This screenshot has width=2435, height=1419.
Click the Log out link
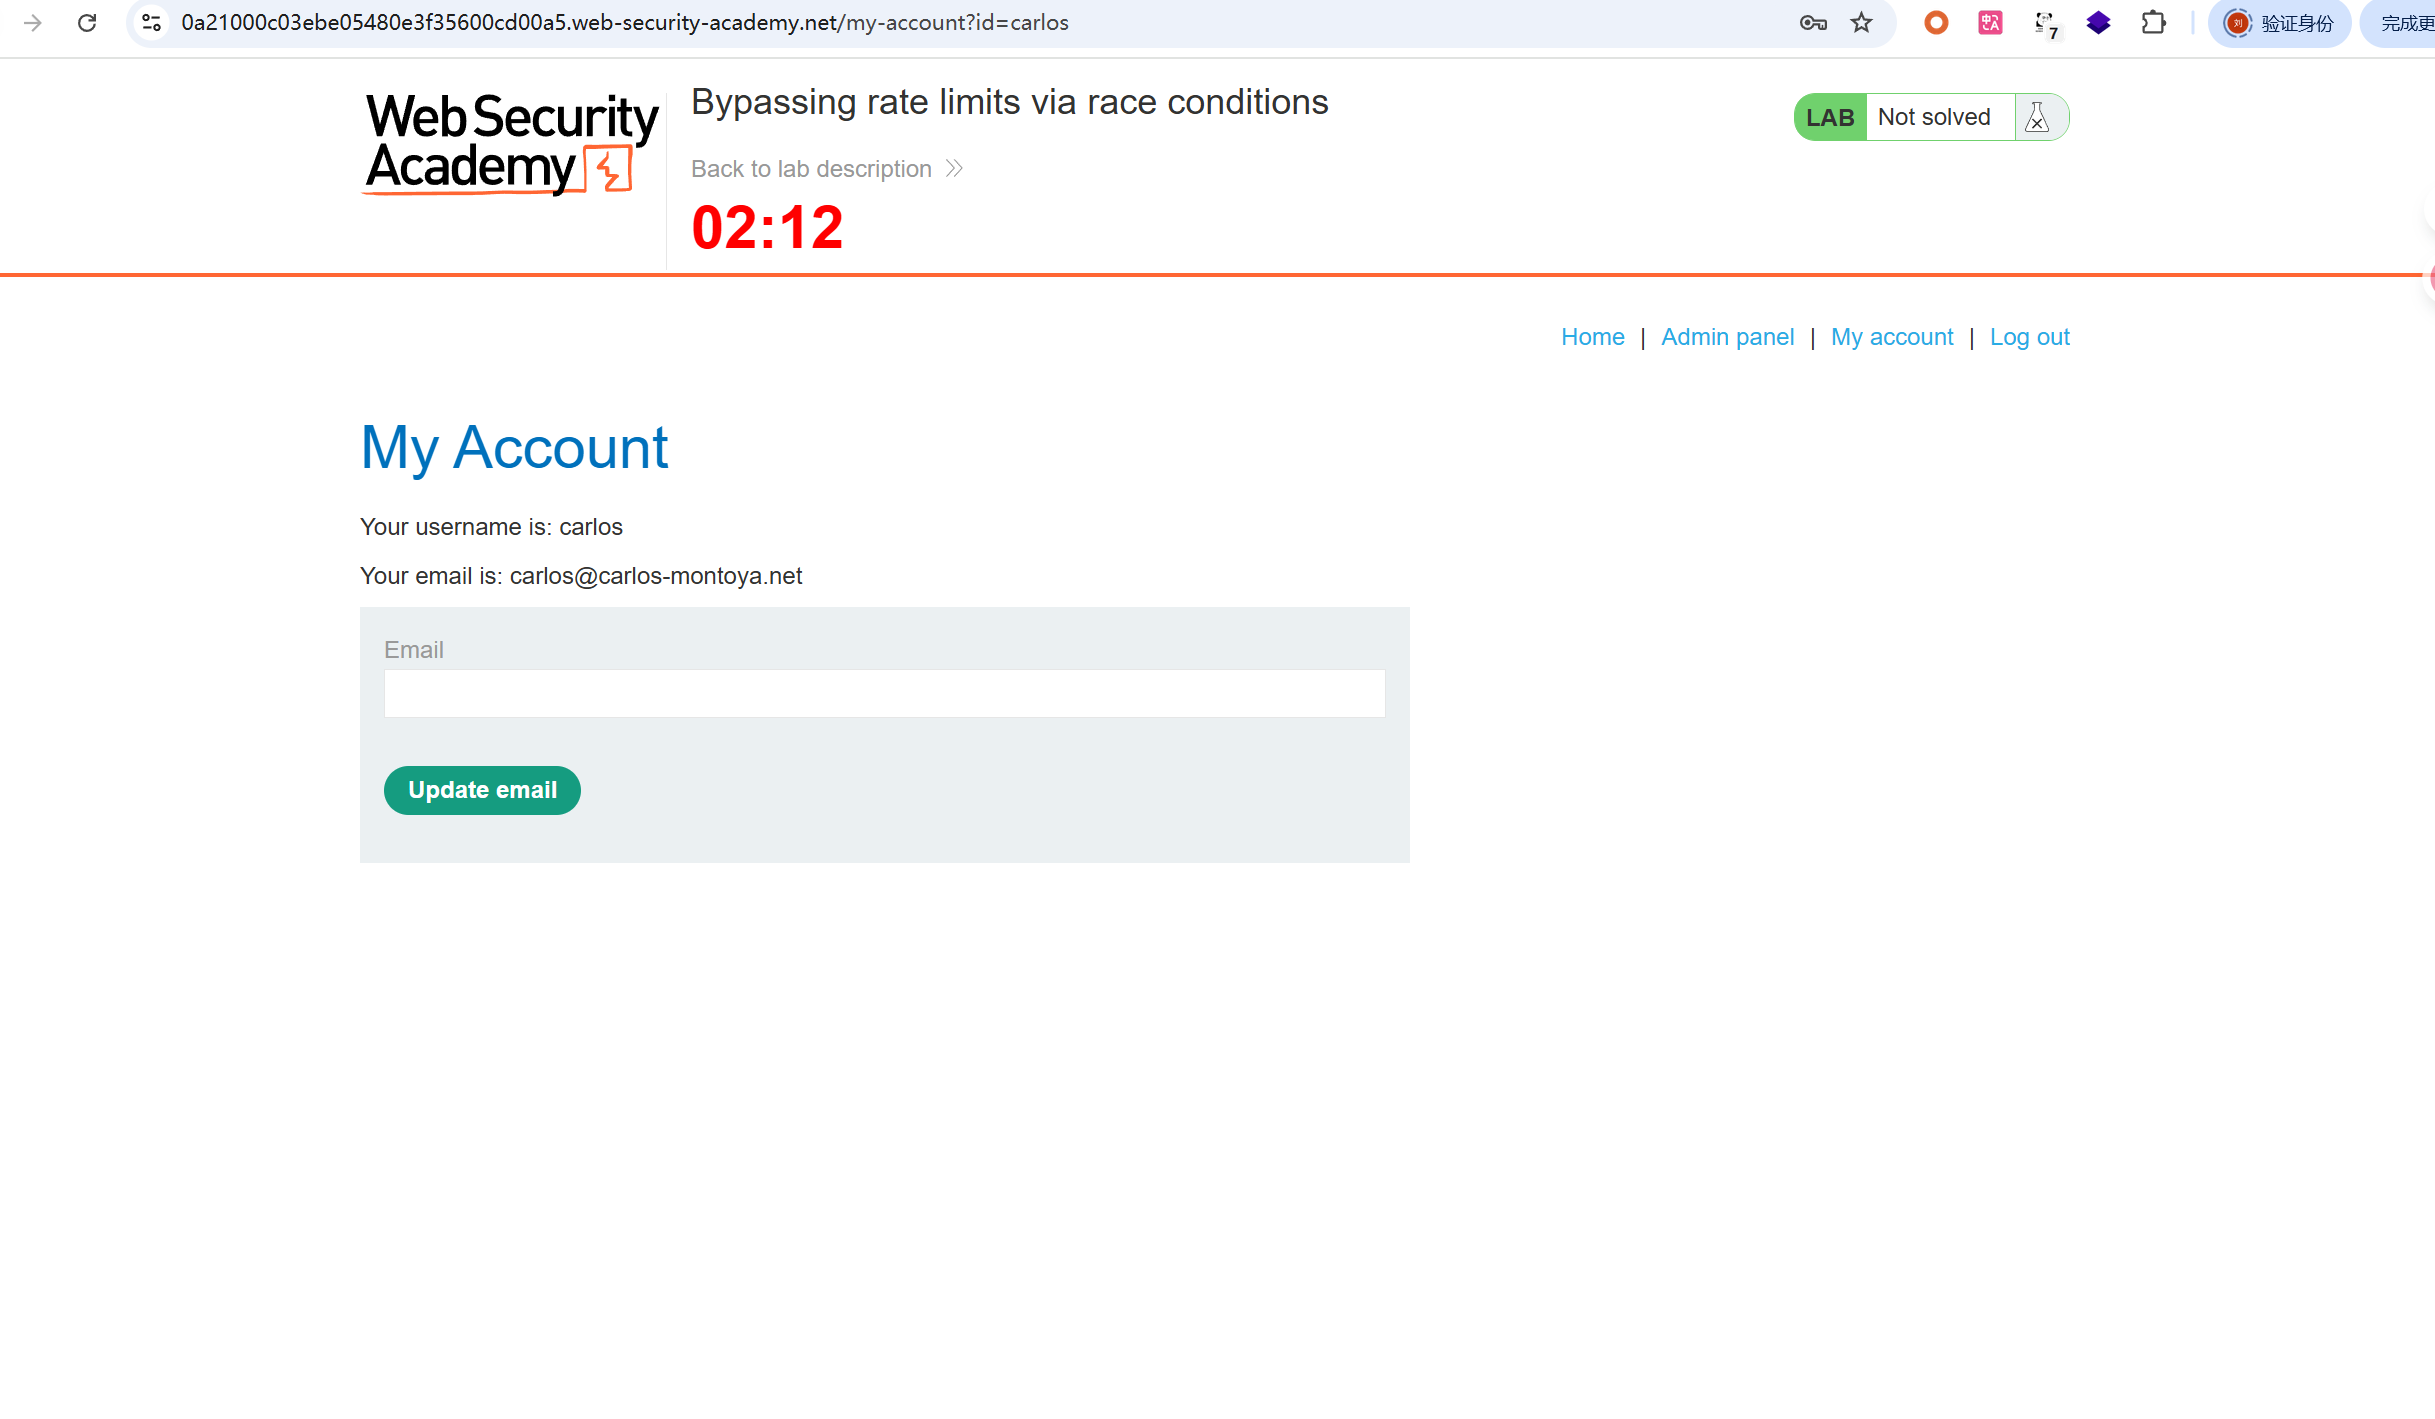click(x=2029, y=337)
